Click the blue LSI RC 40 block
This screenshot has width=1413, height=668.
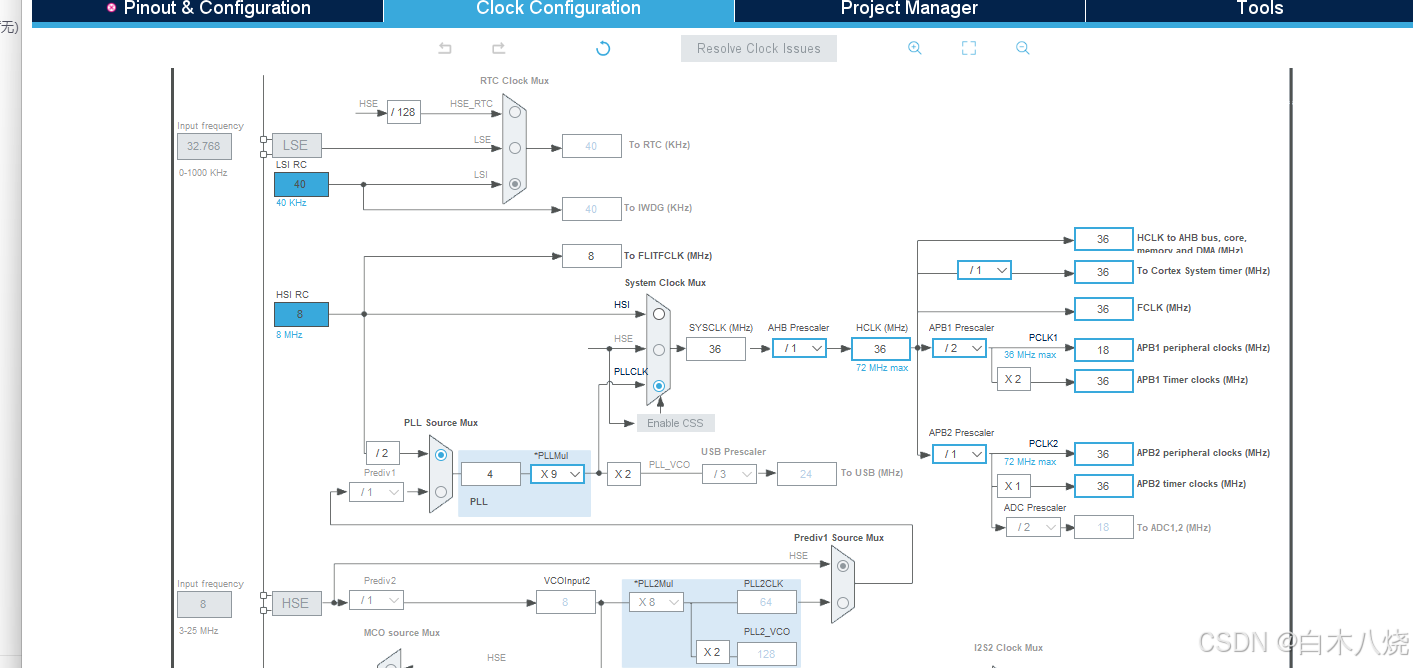301,184
